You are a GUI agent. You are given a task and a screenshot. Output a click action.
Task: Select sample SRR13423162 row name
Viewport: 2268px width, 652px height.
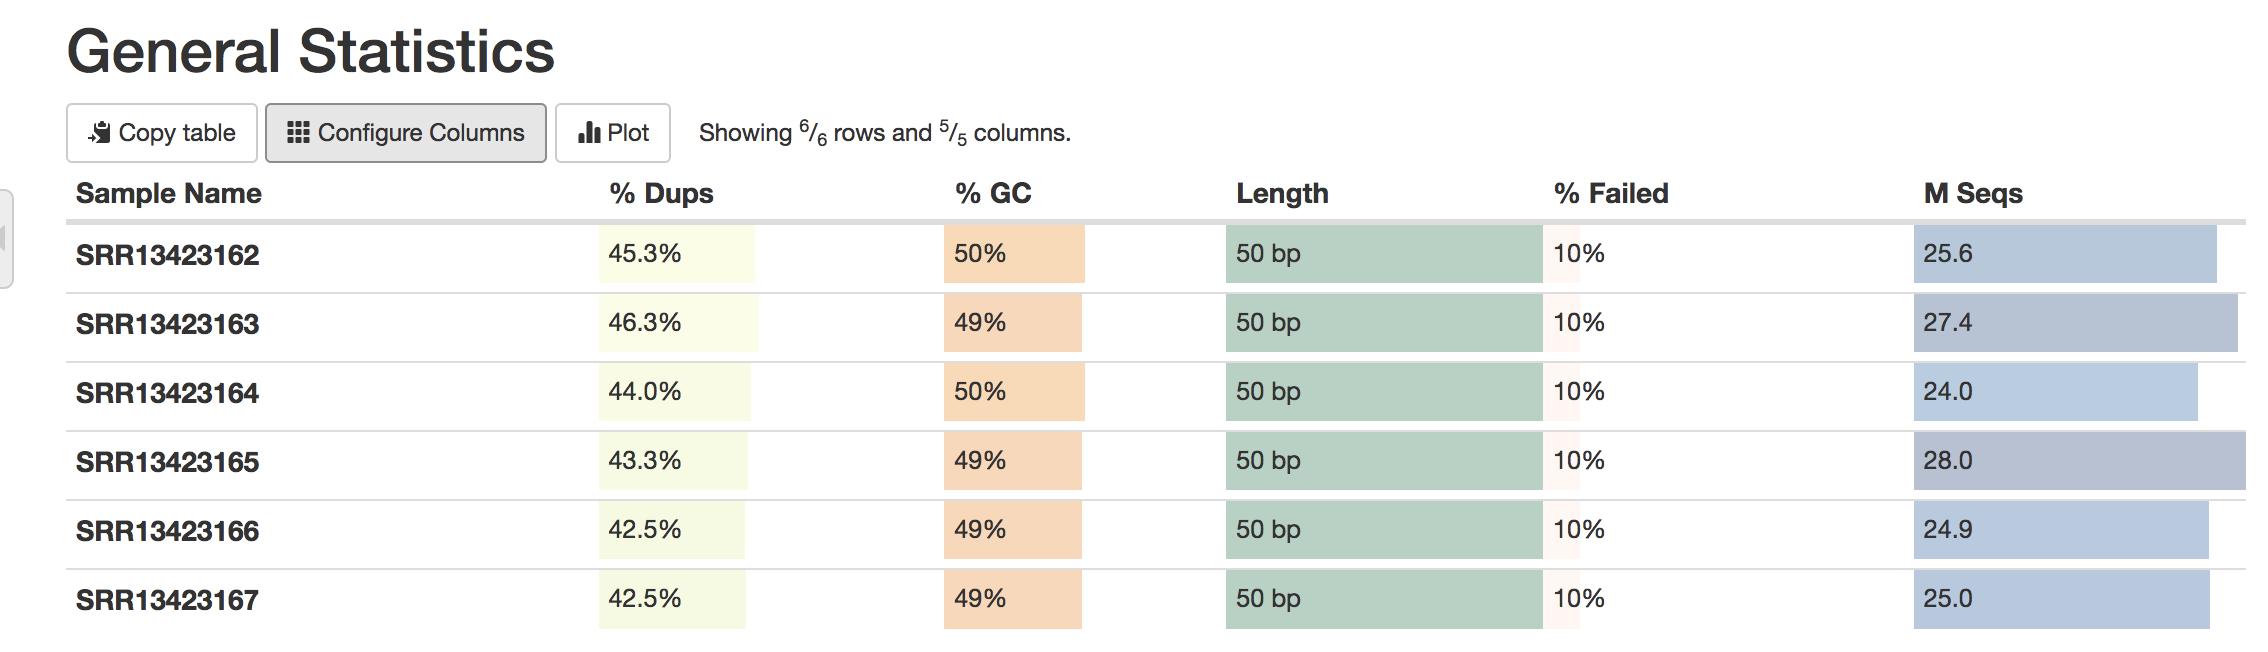(x=168, y=256)
